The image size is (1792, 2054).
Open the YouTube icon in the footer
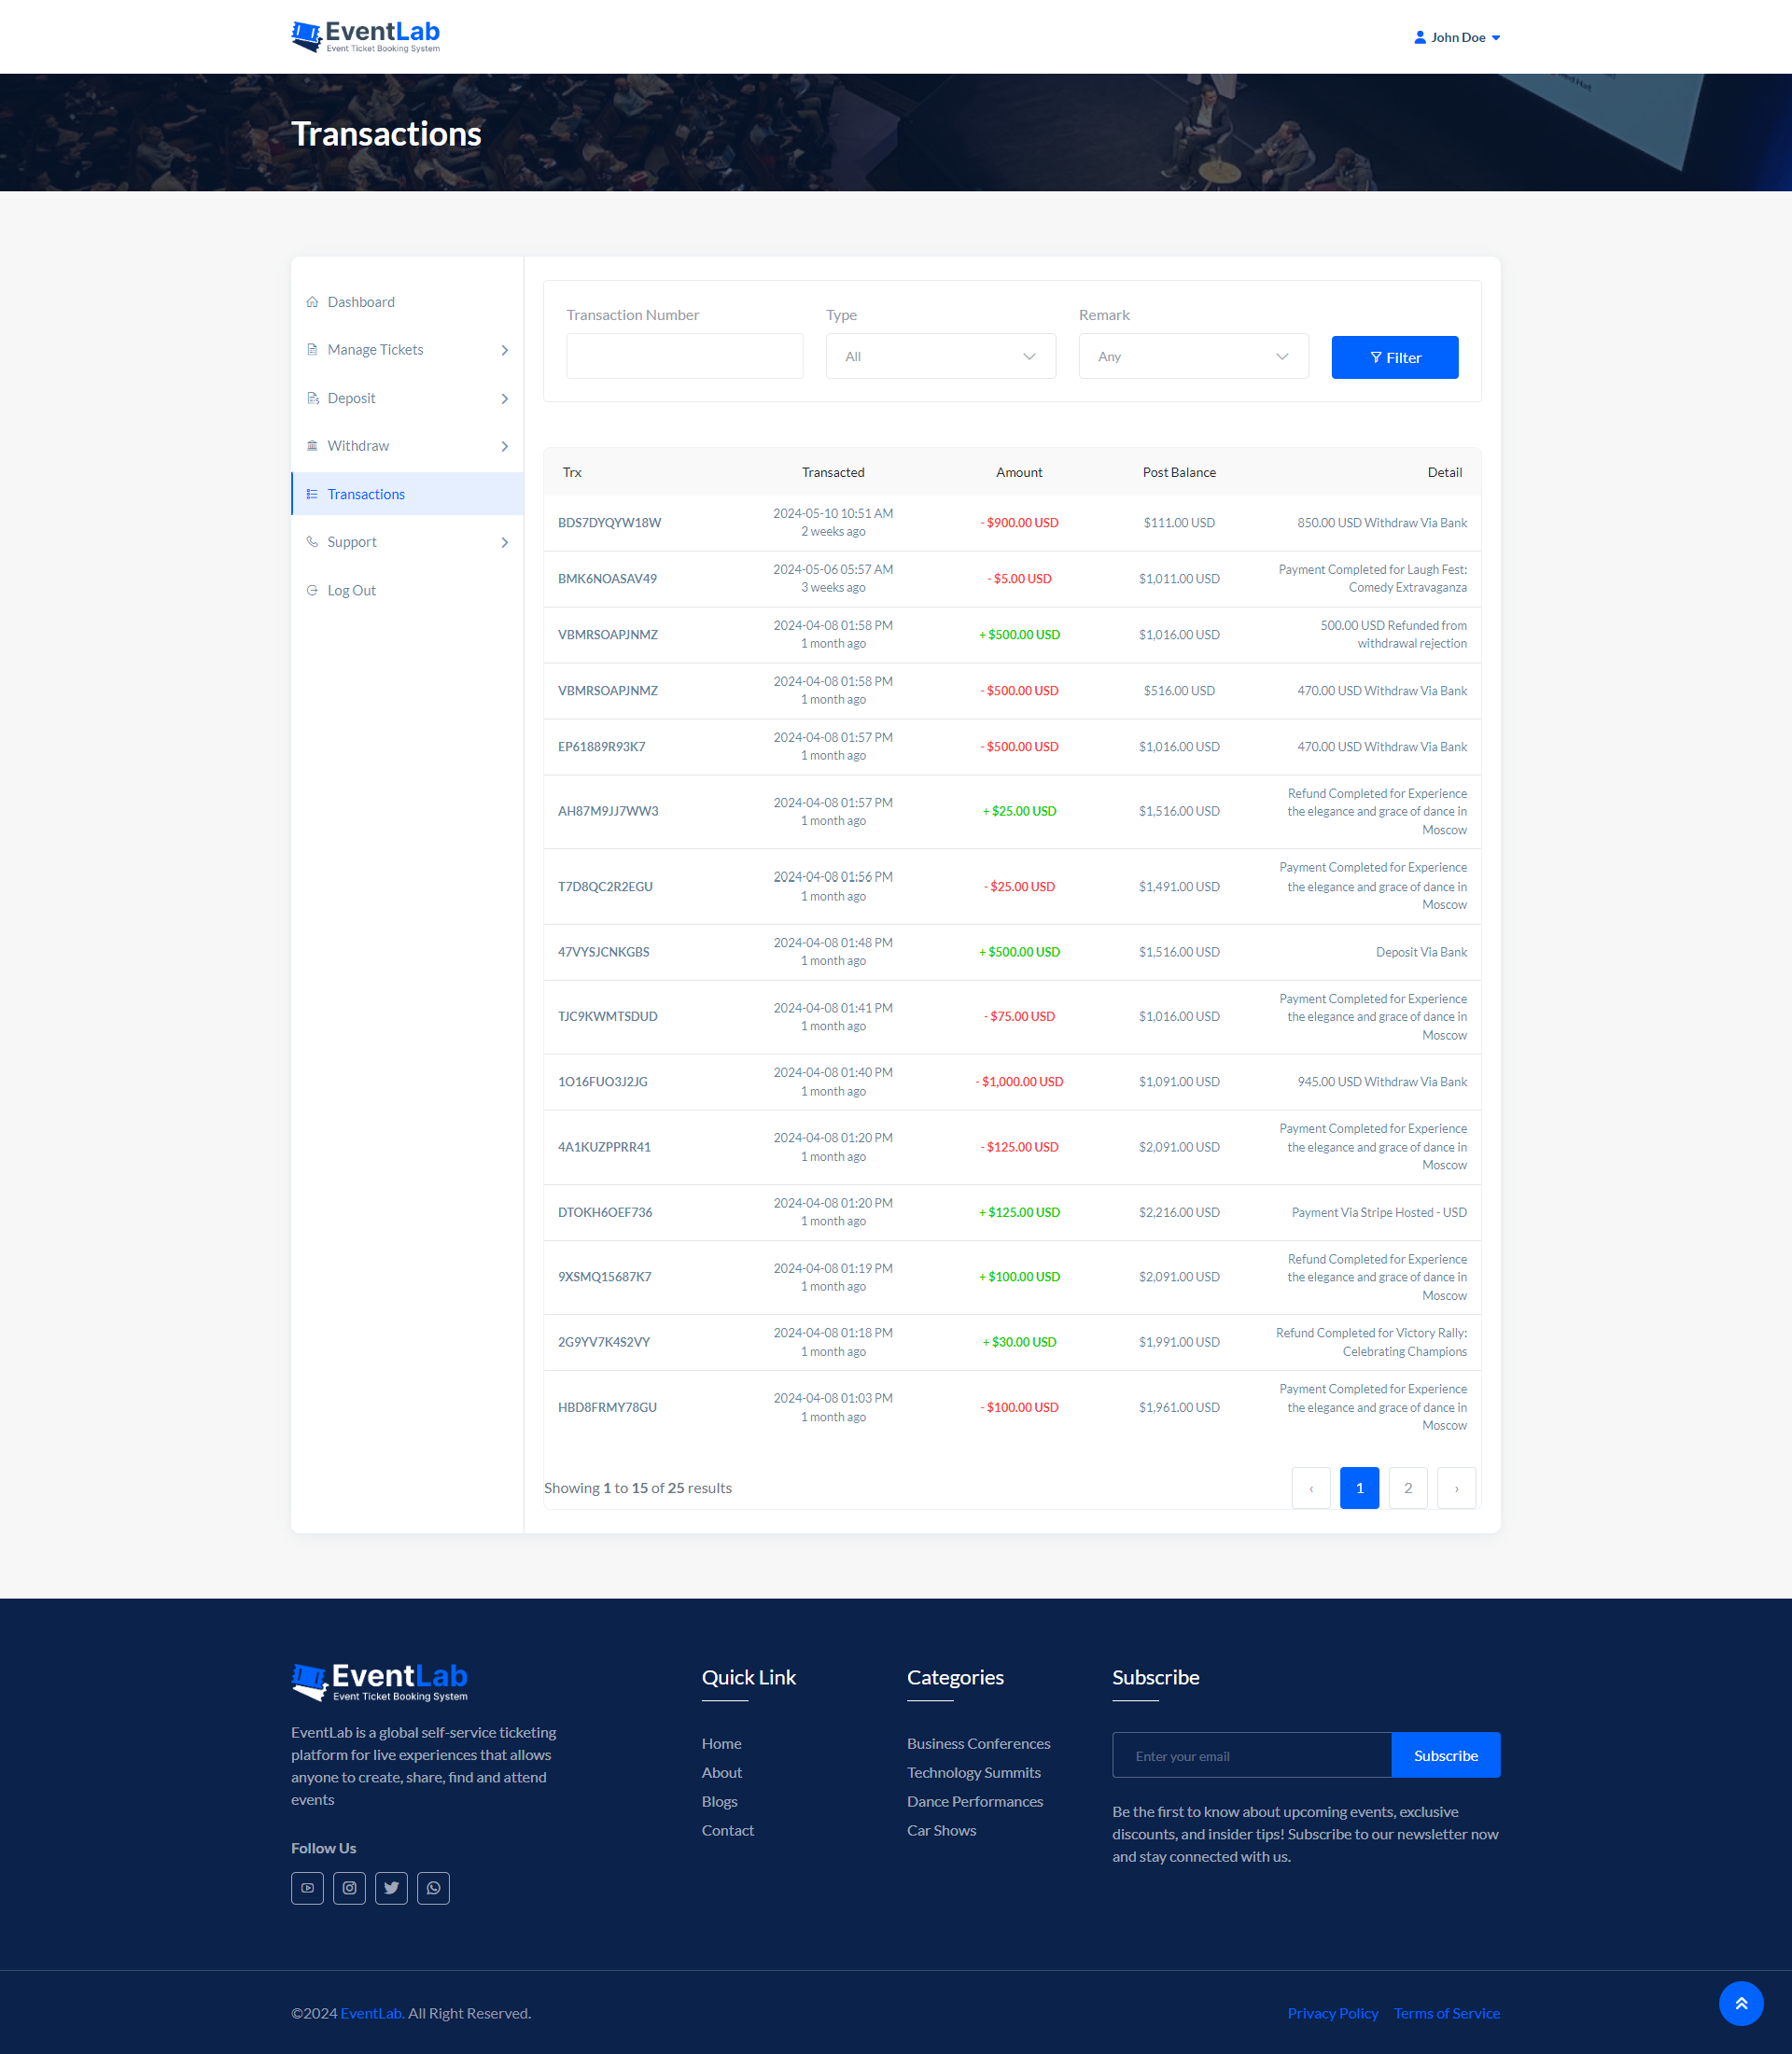coord(307,1888)
